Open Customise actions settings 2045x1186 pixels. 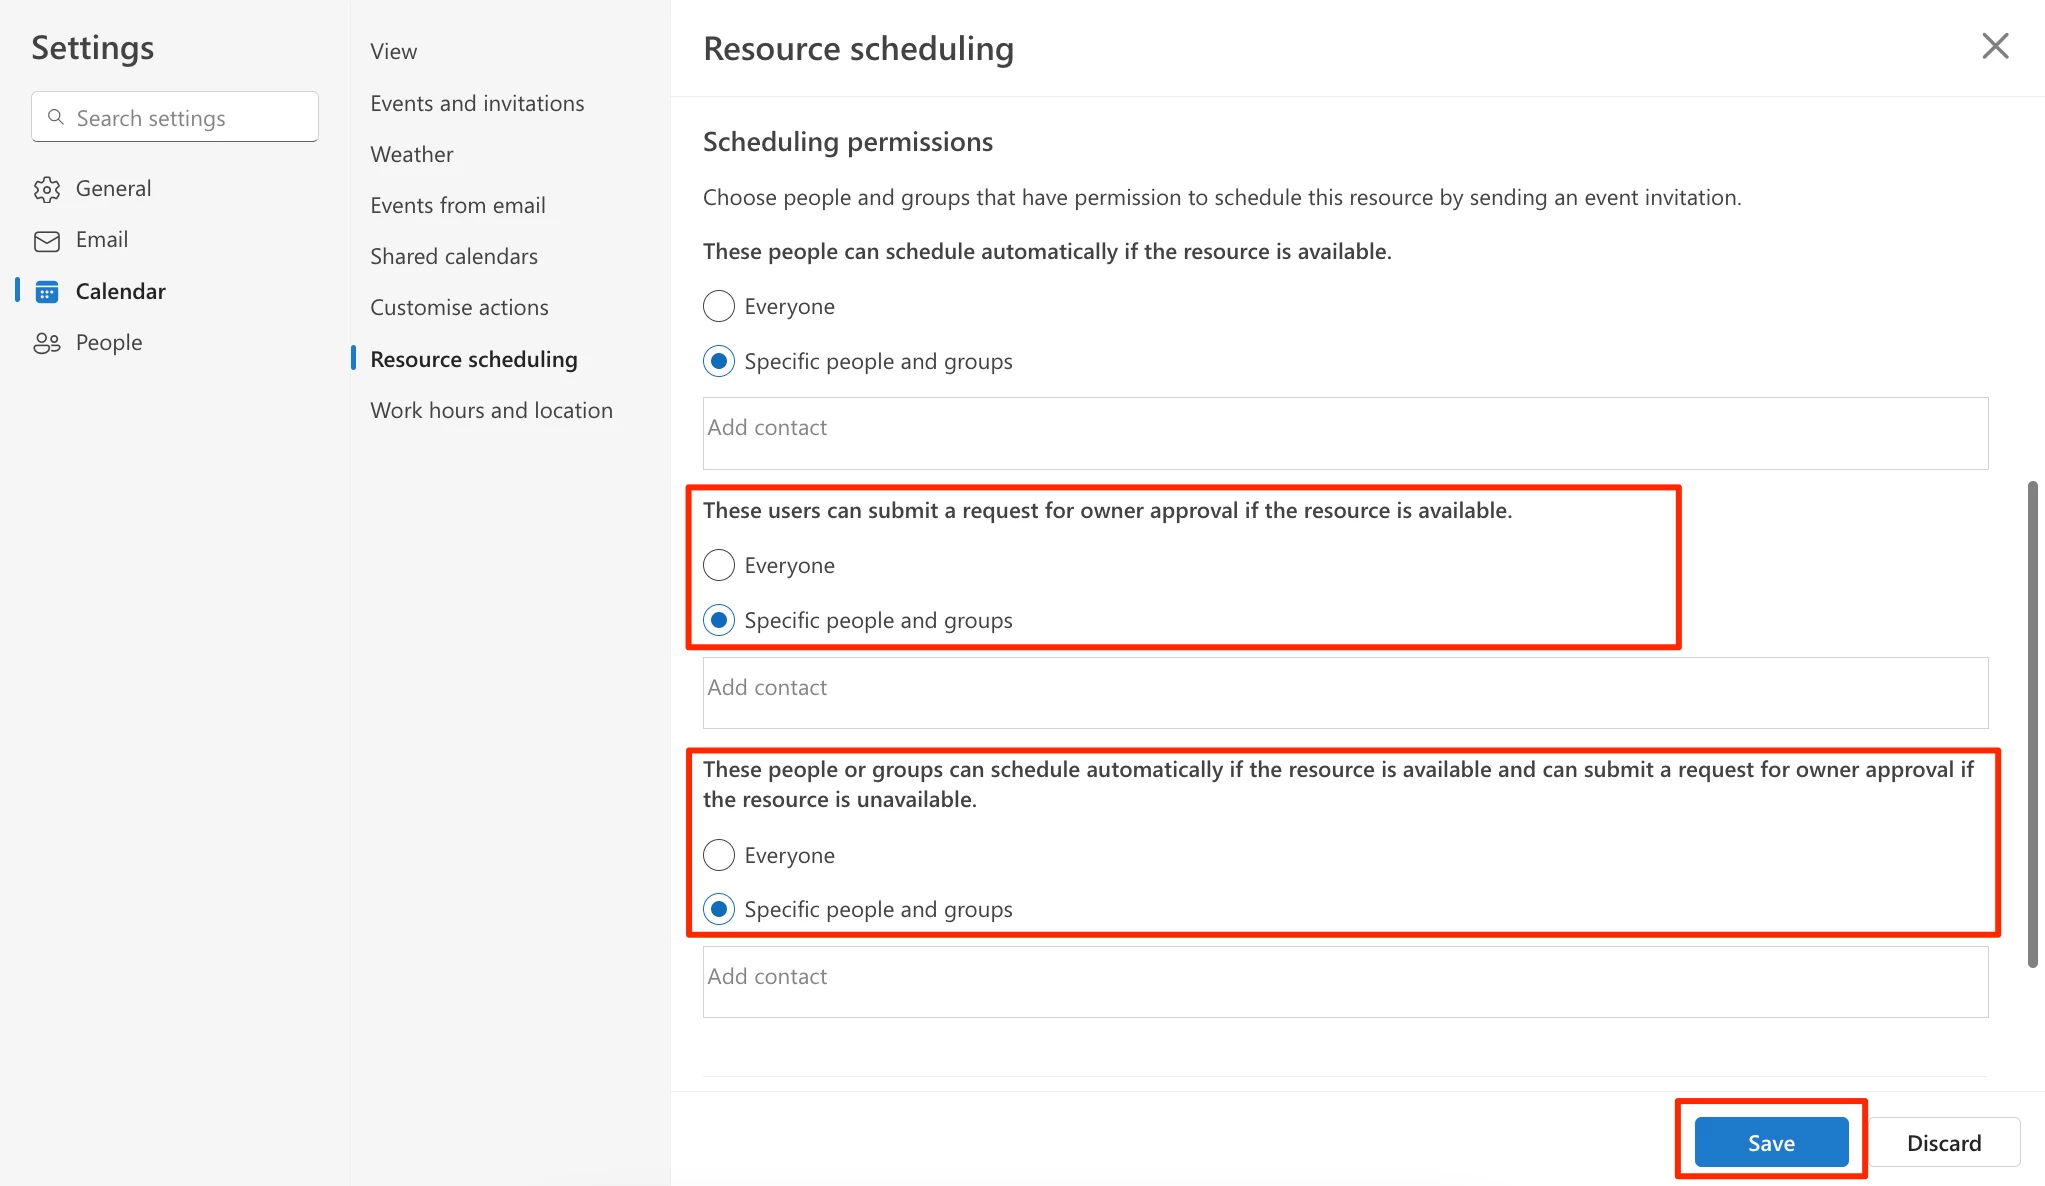459,307
